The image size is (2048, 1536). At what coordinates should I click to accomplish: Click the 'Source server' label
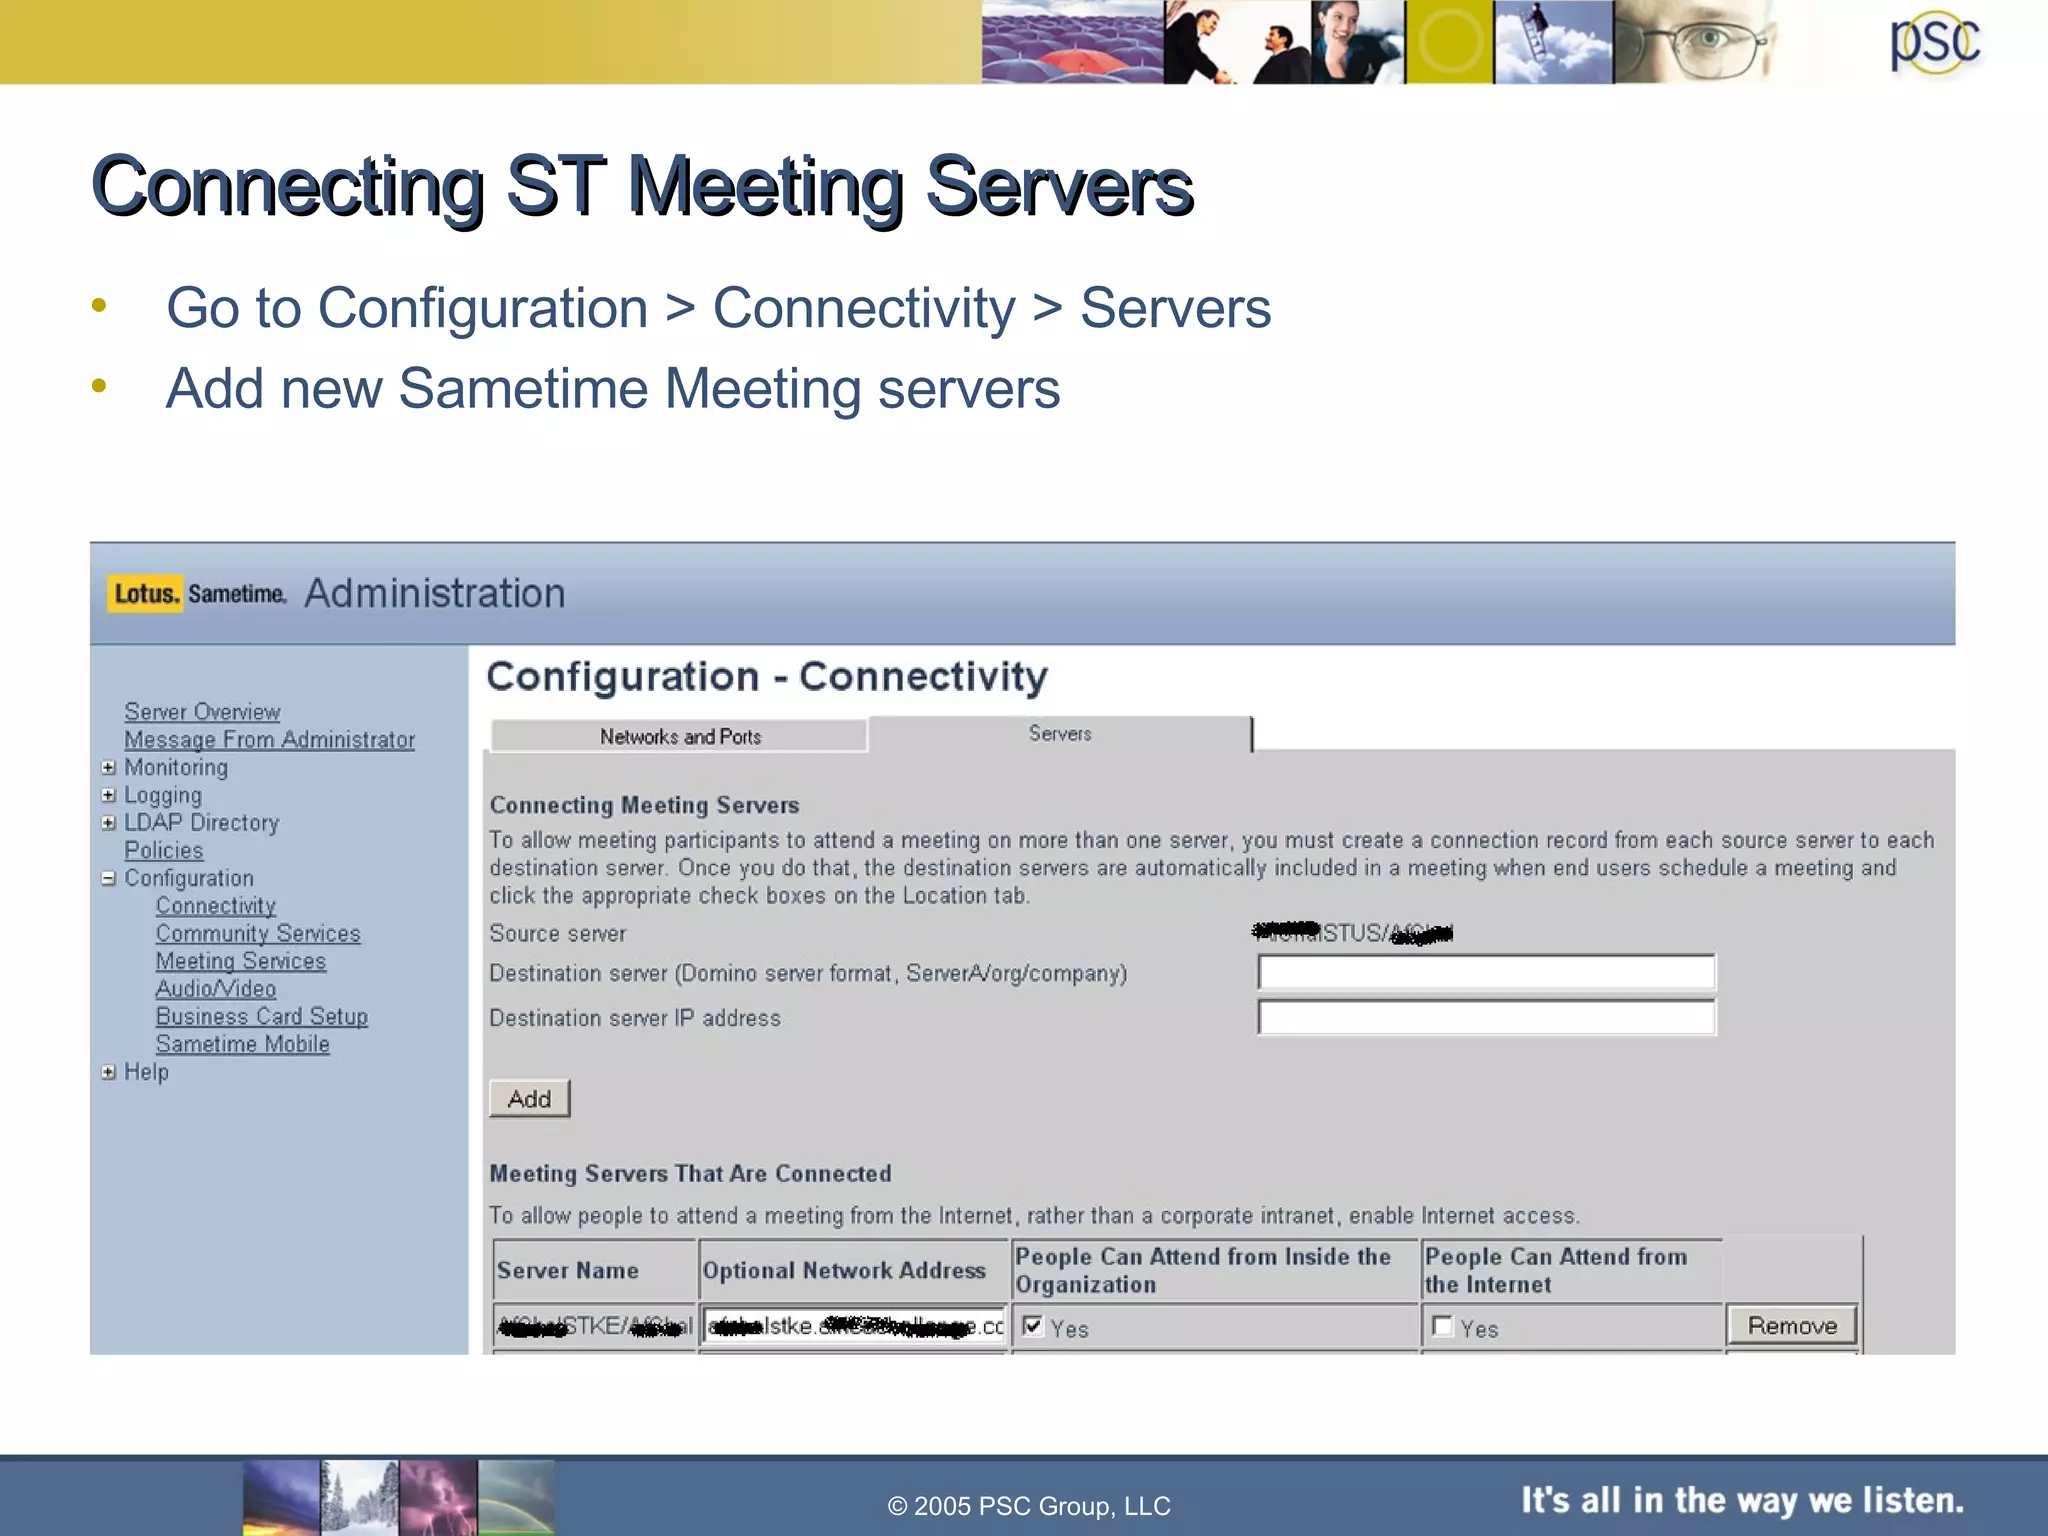click(x=557, y=933)
